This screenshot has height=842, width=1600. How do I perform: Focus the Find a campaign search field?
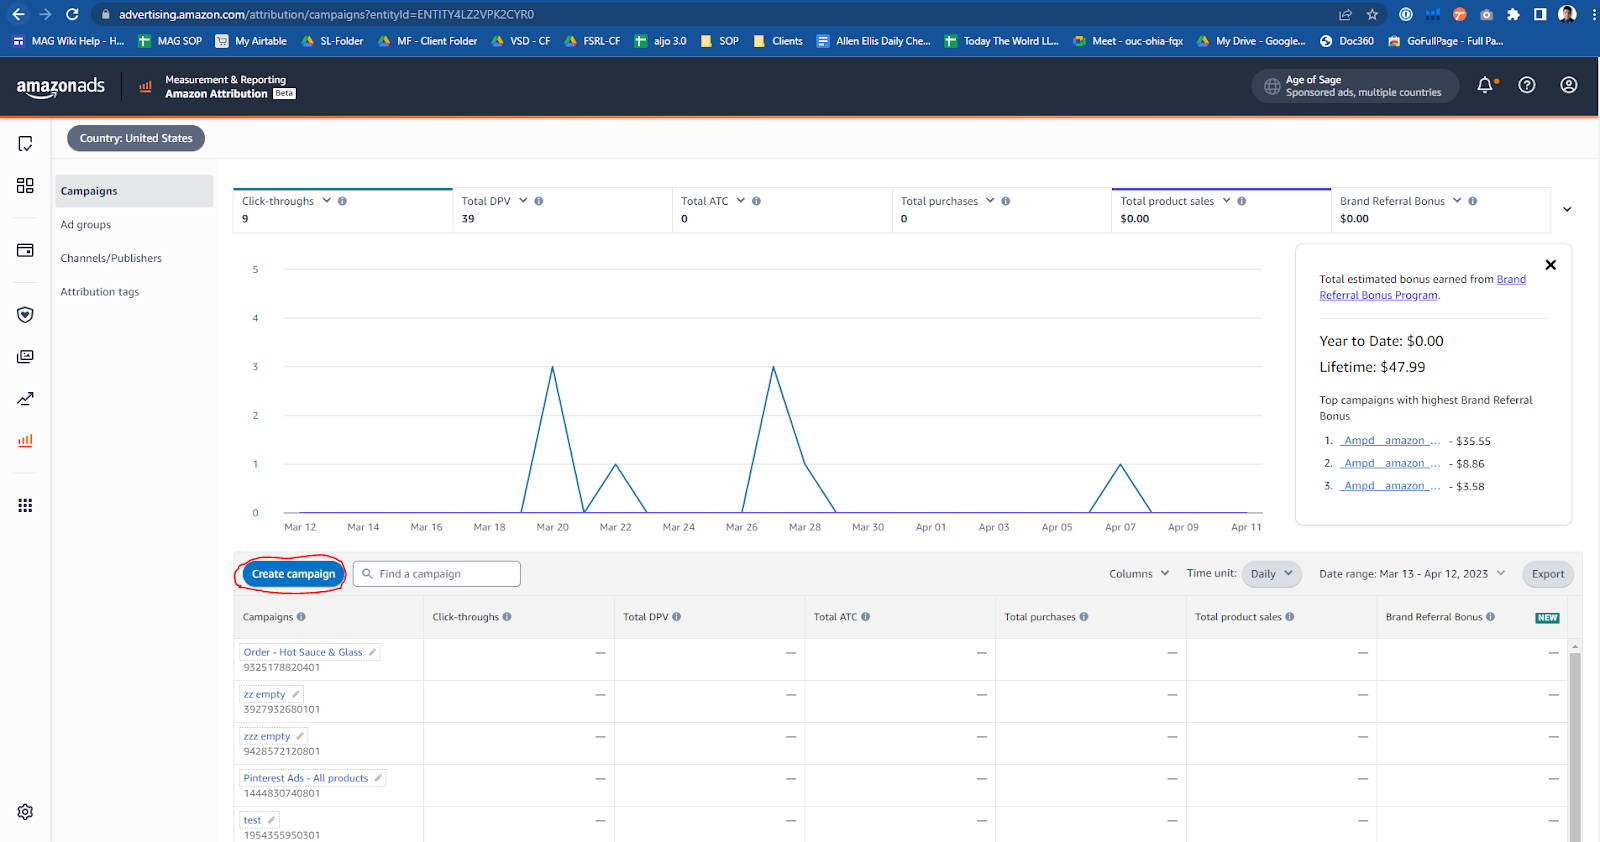(437, 574)
